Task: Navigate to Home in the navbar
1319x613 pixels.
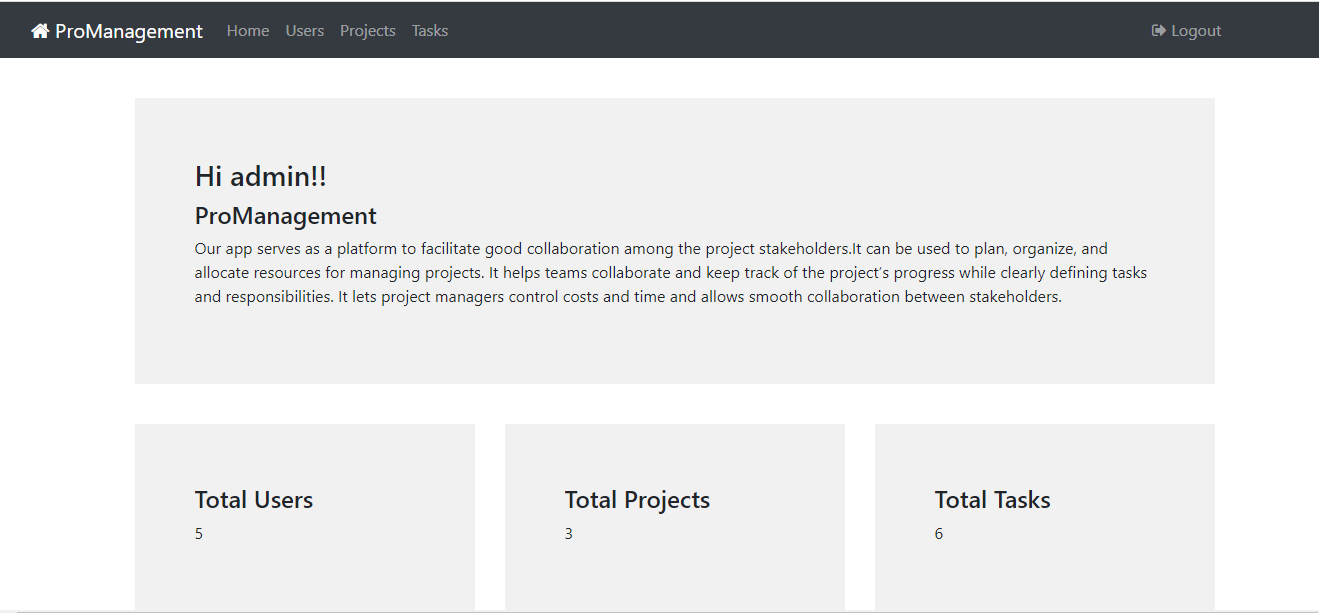Action: pyautogui.click(x=247, y=30)
